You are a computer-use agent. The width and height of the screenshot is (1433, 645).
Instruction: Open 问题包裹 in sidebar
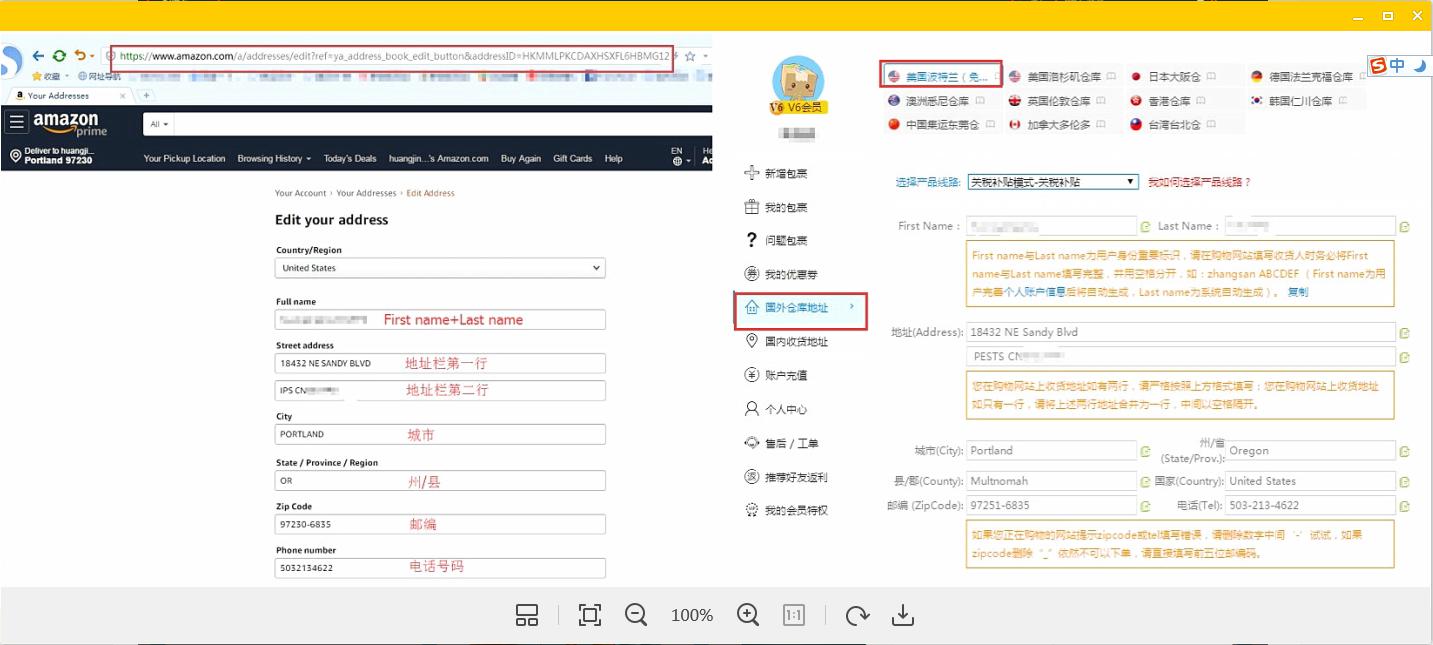click(776, 241)
